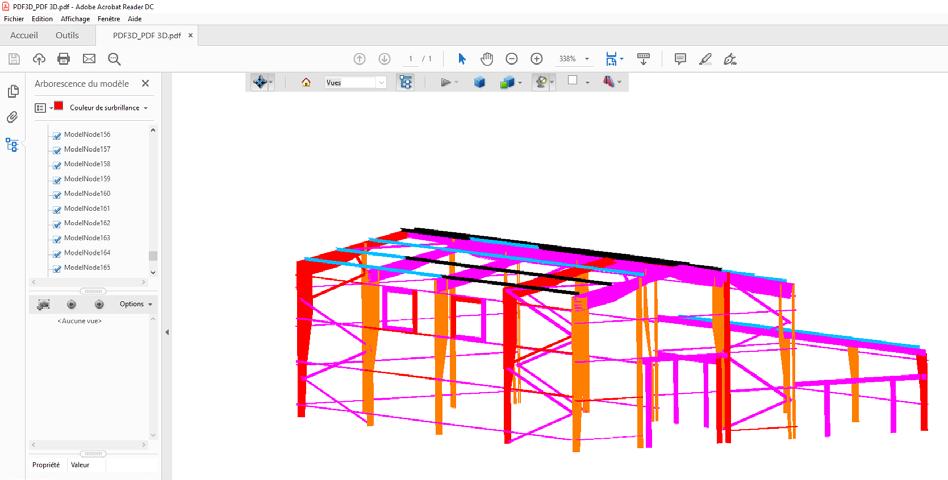Zoom out with minus icon
The height and width of the screenshot is (480, 948).
point(511,59)
